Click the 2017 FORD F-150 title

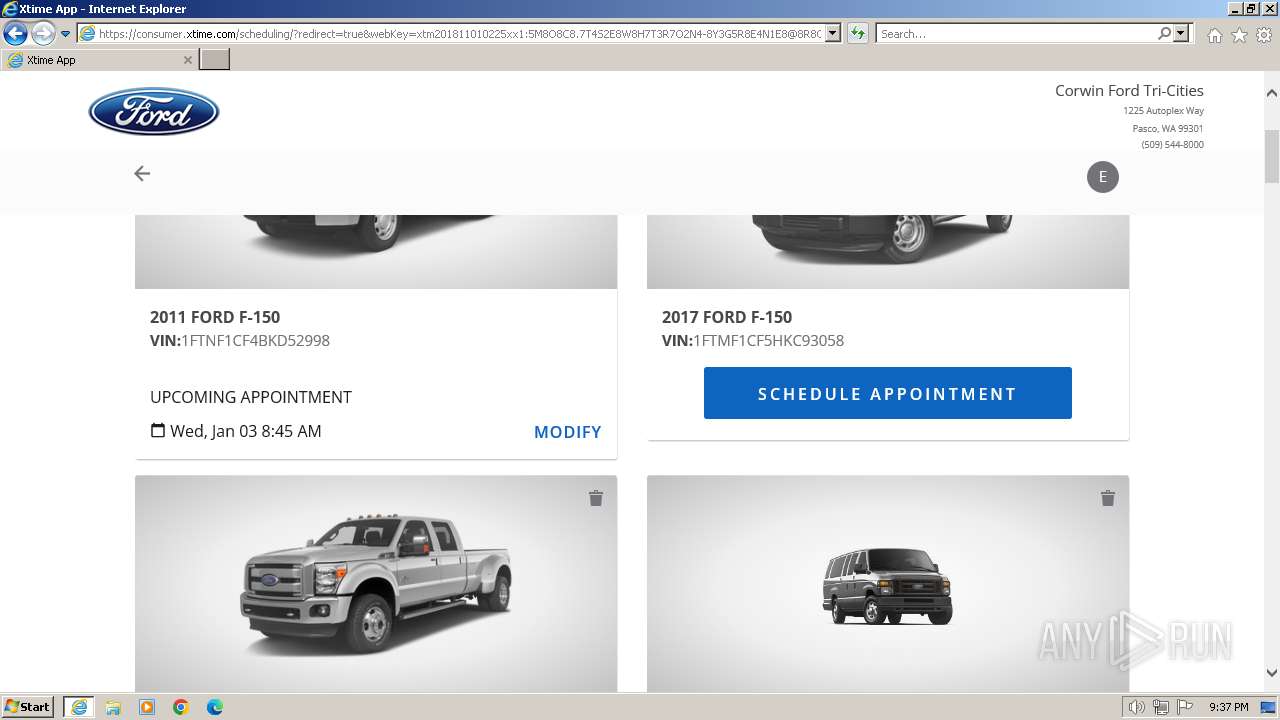coord(727,317)
